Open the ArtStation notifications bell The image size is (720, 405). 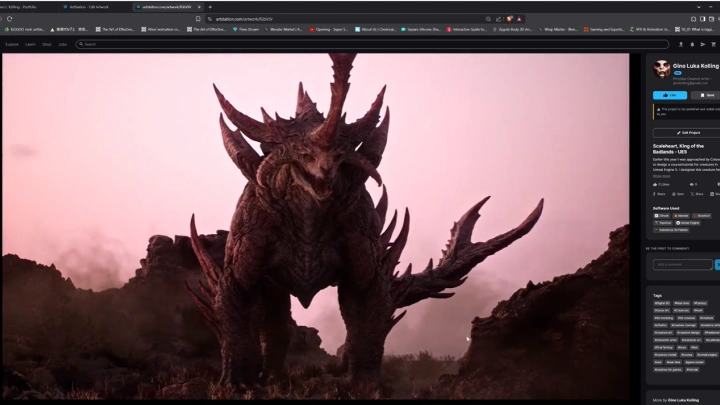pos(692,44)
